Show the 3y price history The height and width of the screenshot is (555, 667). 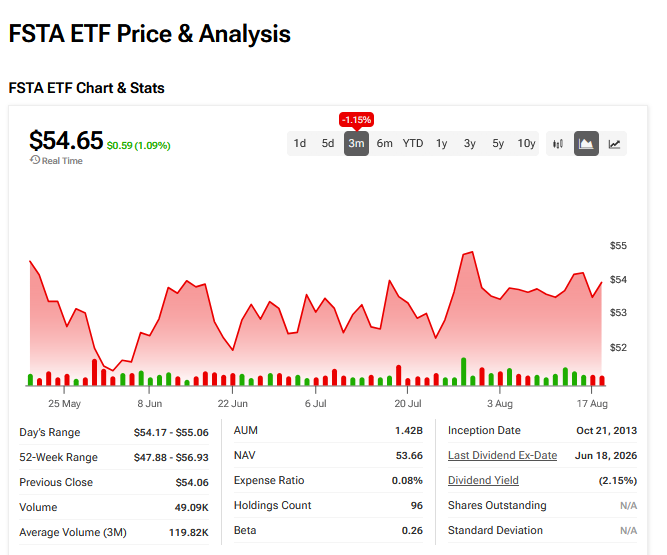tap(470, 144)
